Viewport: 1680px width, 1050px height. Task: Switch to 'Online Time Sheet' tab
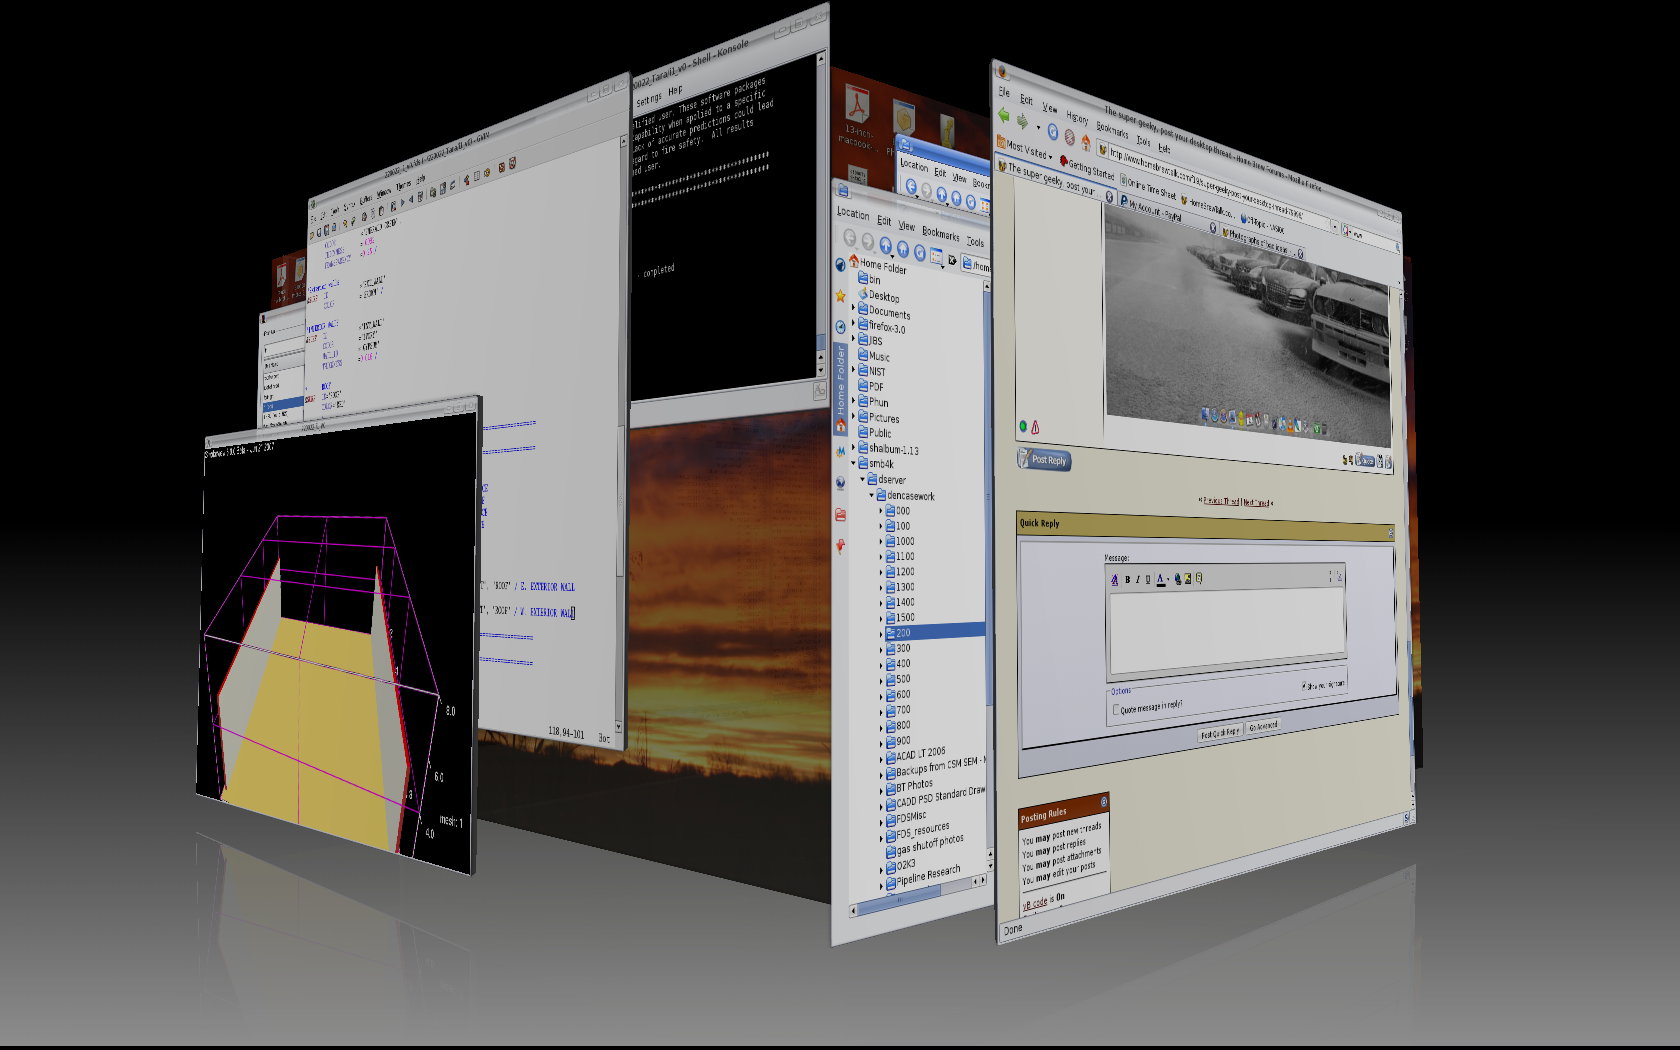pos(1149,187)
